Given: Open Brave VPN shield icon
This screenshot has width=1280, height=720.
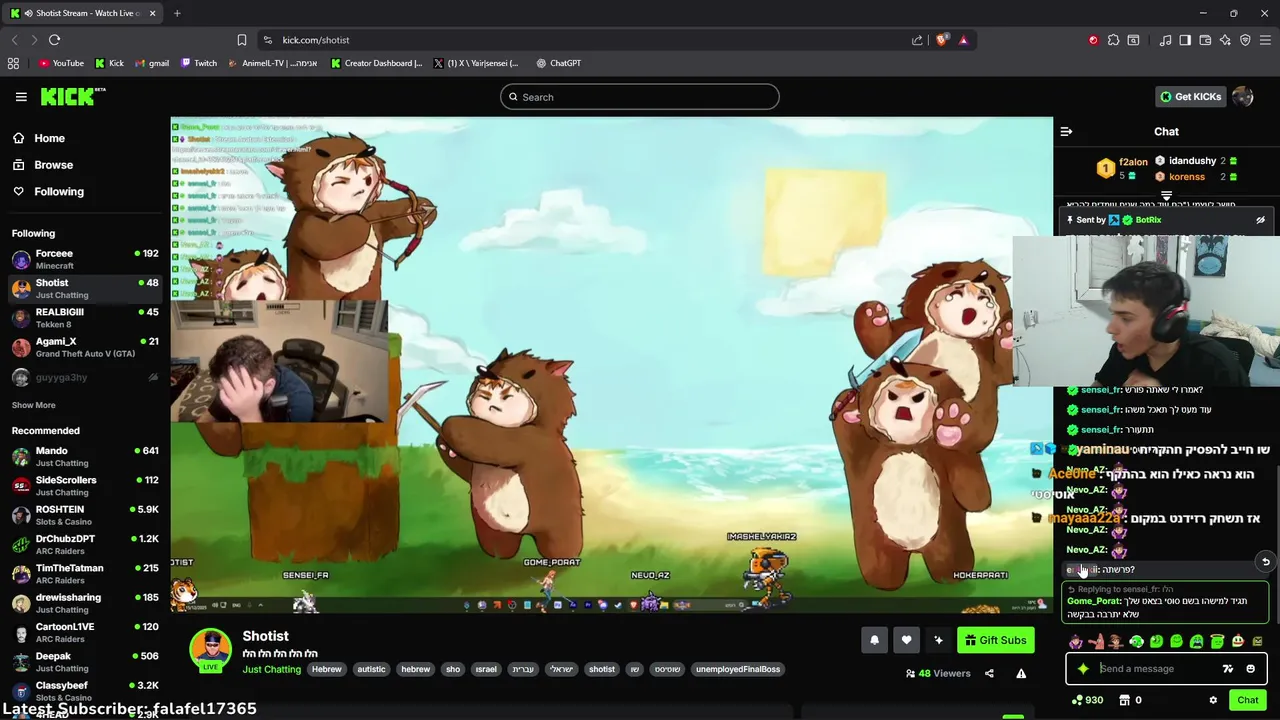Looking at the screenshot, I should [1245, 40].
